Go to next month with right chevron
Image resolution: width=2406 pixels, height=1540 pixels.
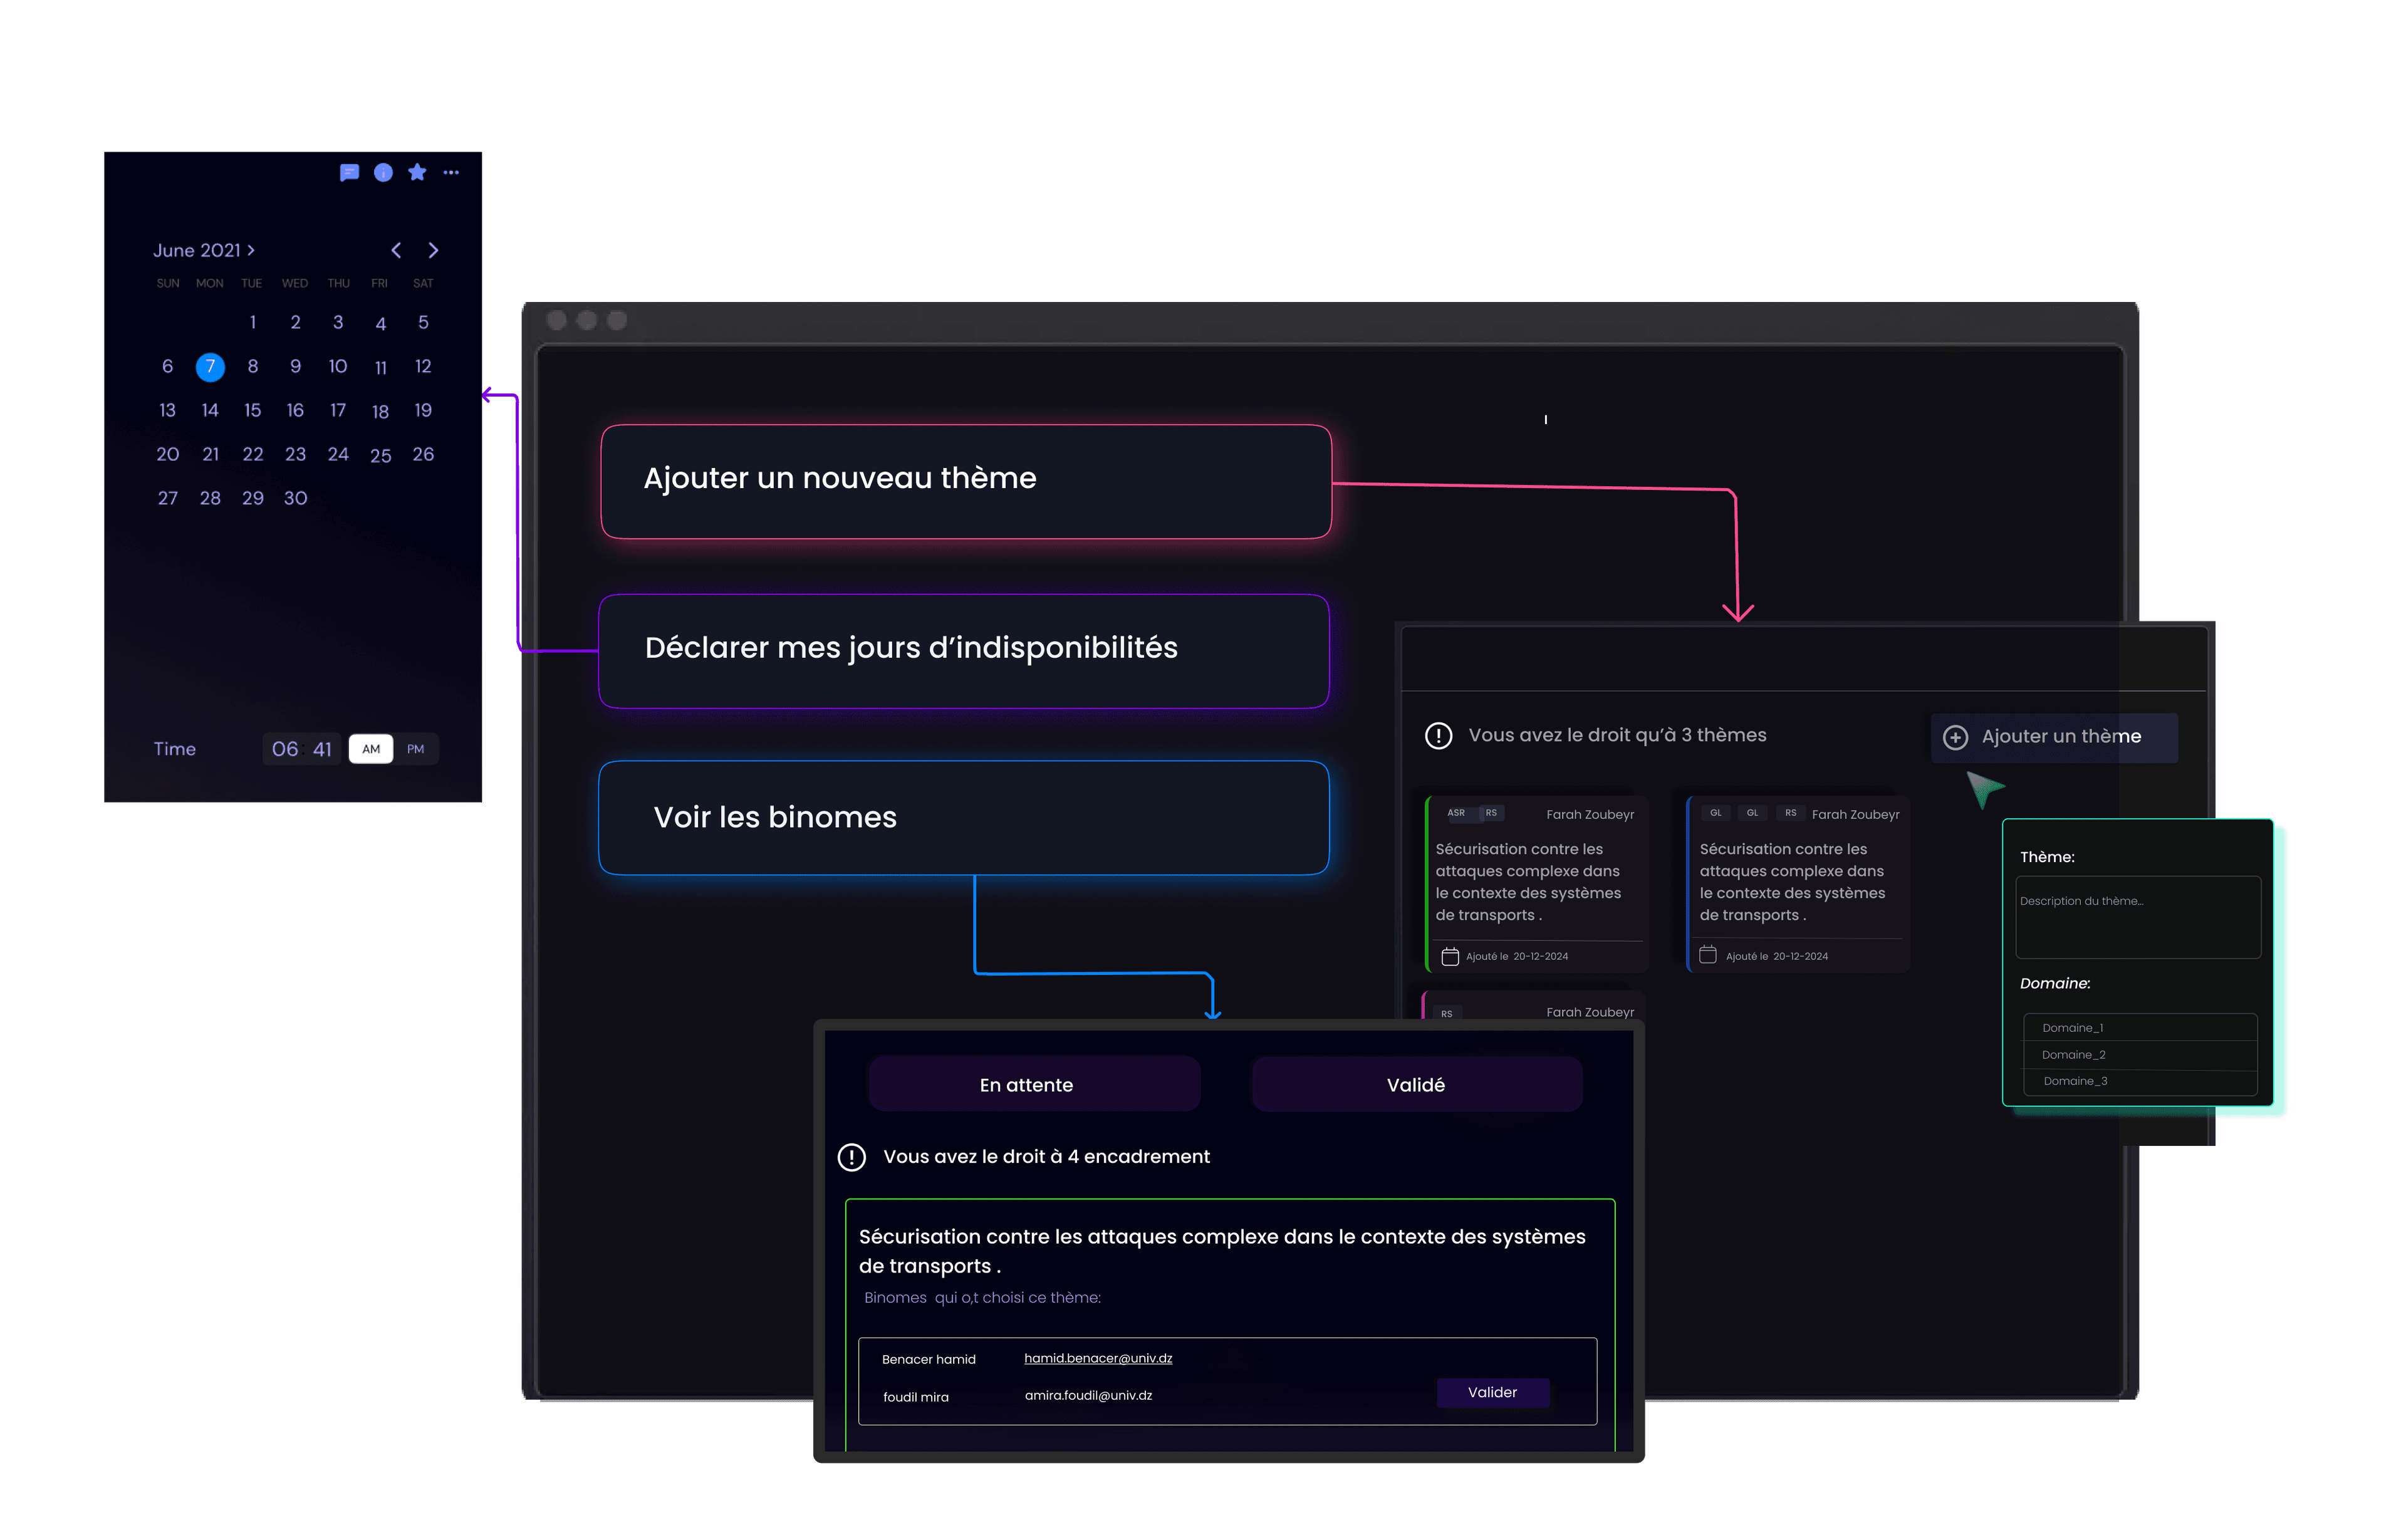[x=433, y=250]
